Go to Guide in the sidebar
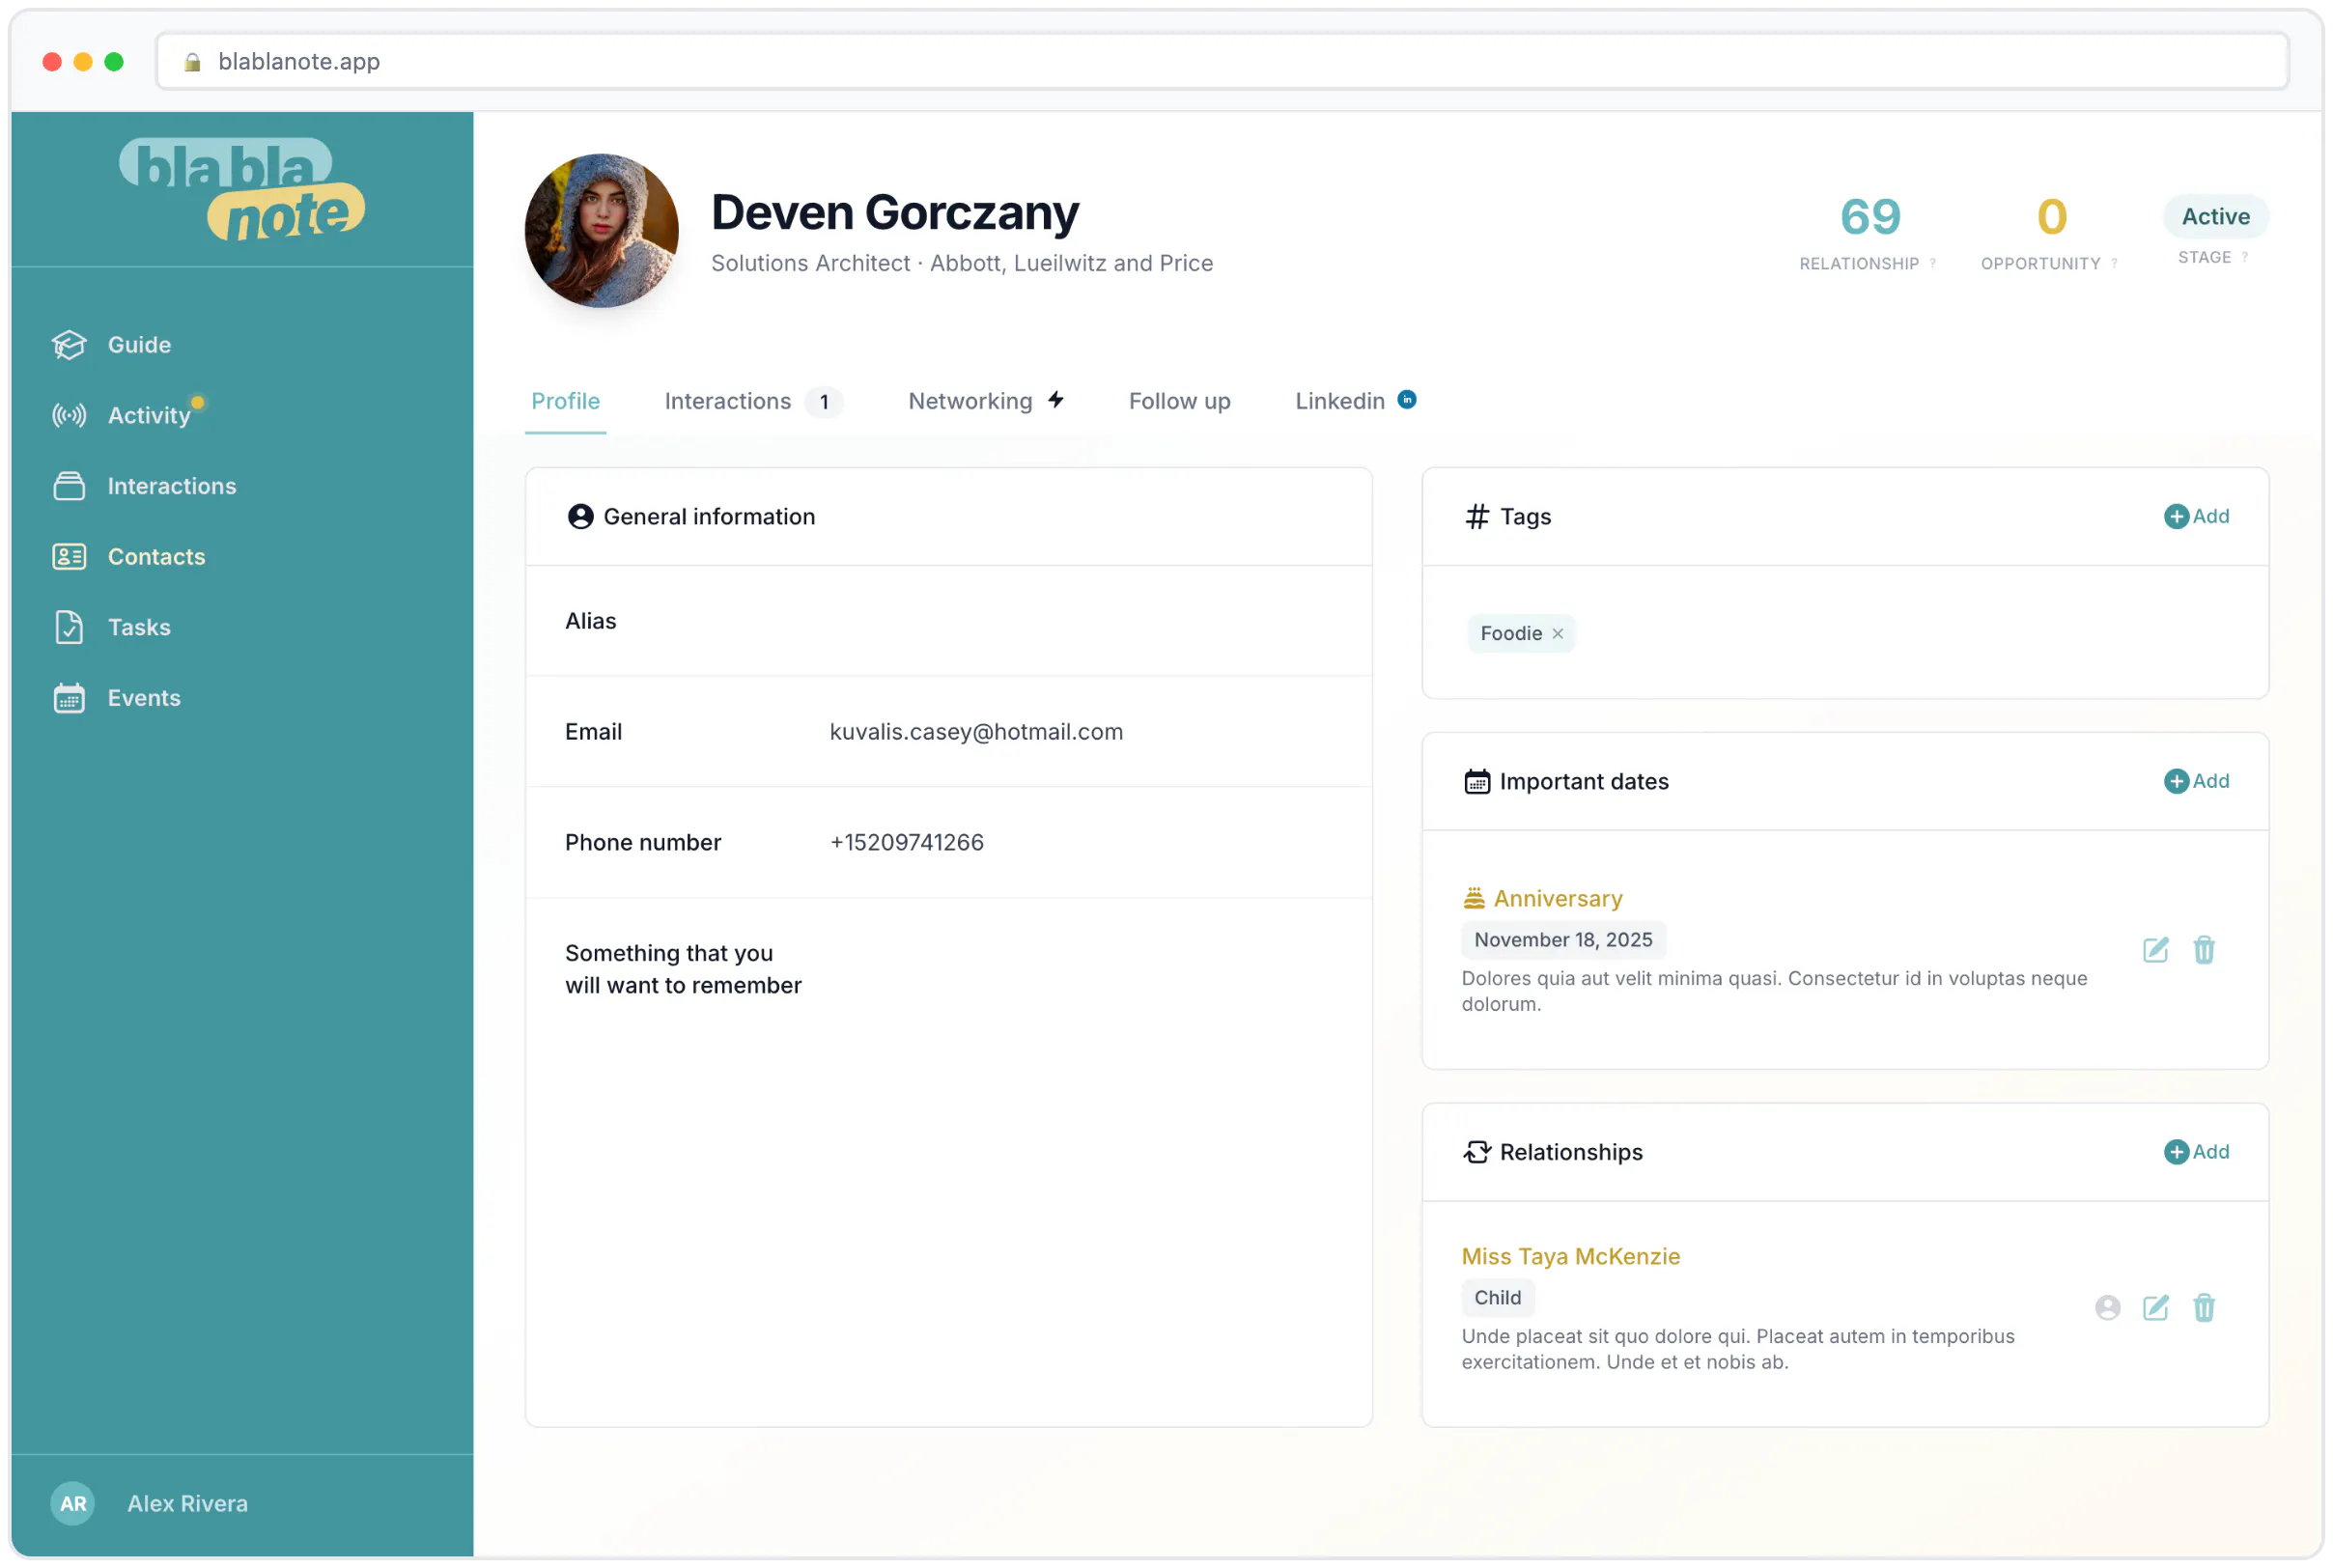 point(139,345)
